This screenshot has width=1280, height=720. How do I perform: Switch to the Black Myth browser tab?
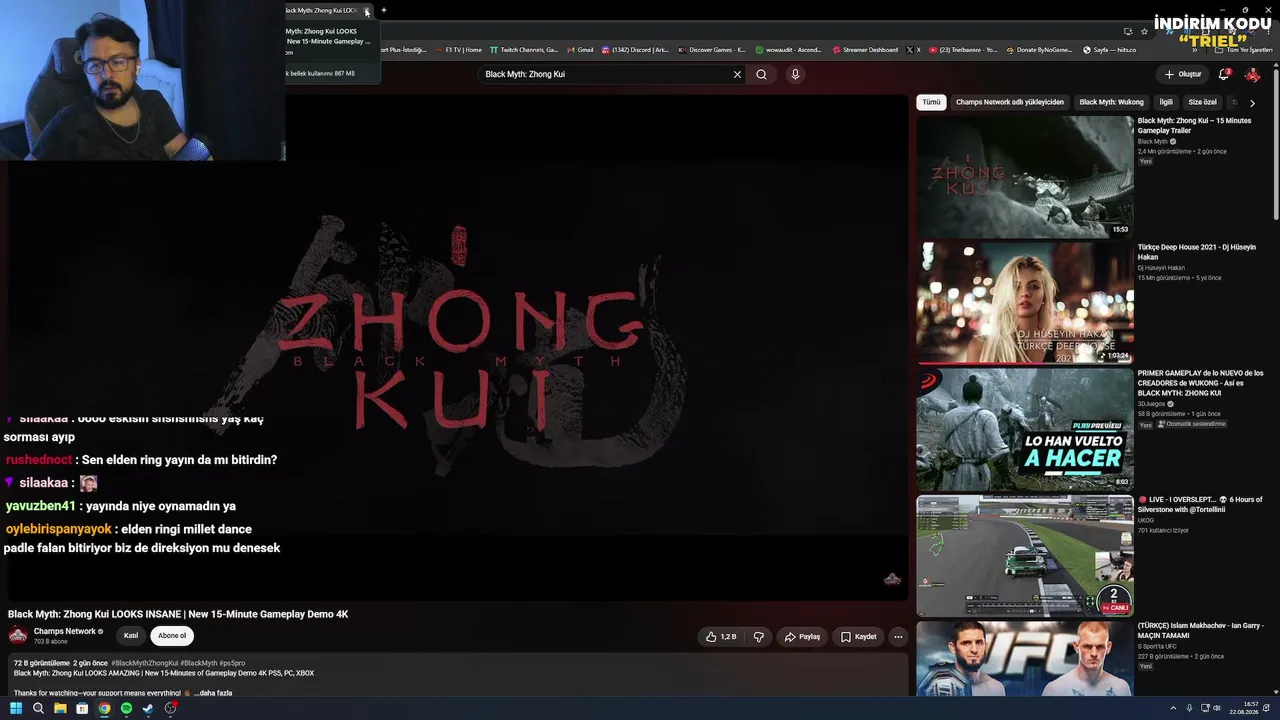coord(322,11)
